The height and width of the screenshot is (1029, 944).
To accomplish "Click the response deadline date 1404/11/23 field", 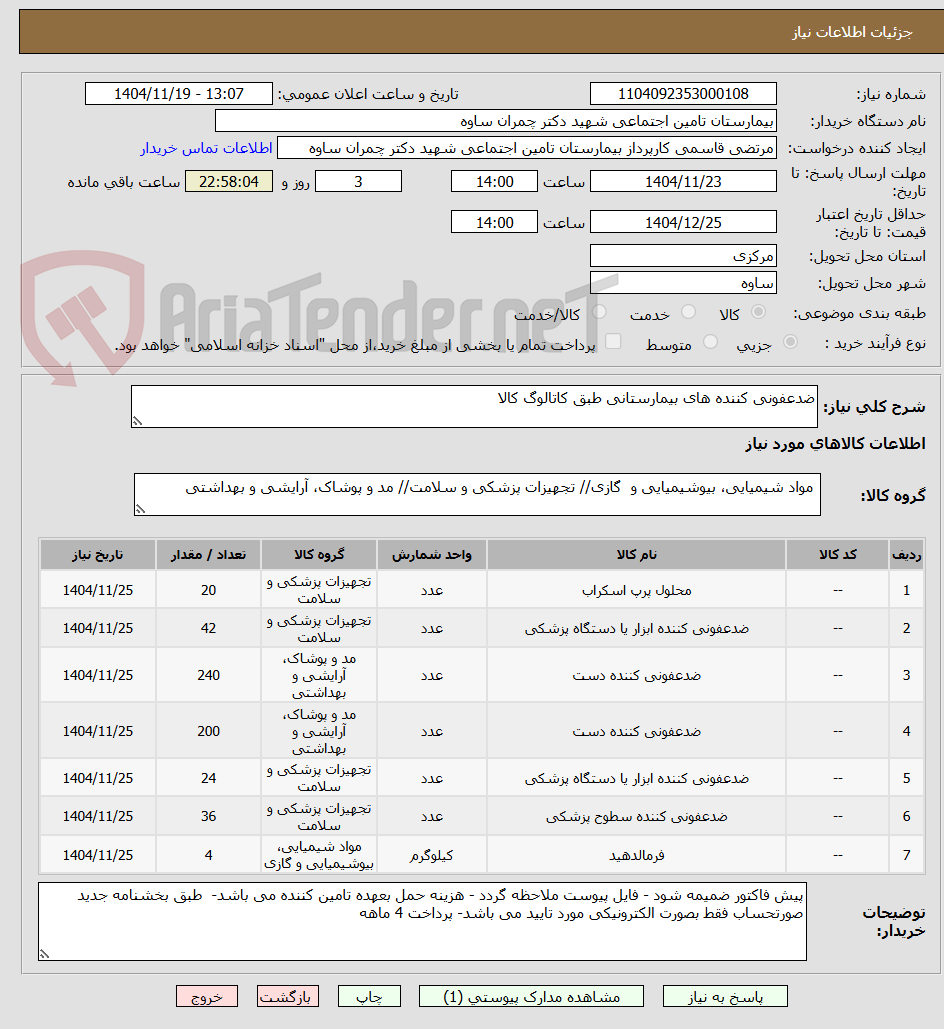I will 683,181.
